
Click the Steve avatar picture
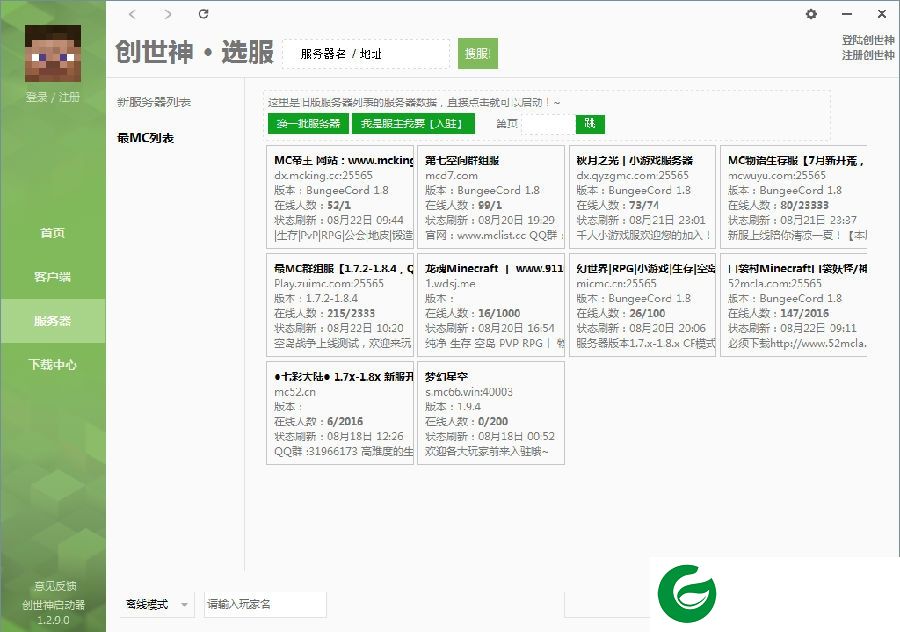(x=53, y=53)
